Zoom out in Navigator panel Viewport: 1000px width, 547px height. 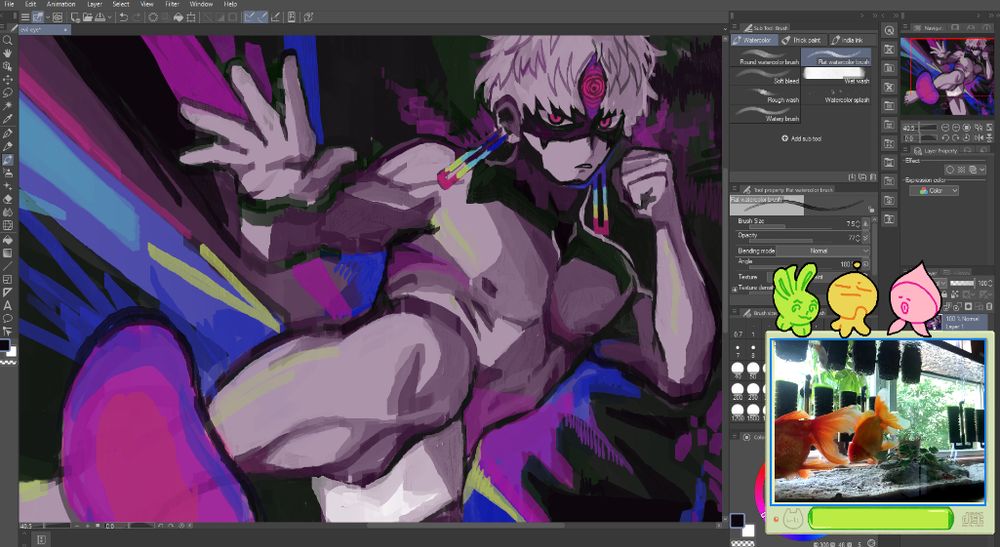[945, 128]
